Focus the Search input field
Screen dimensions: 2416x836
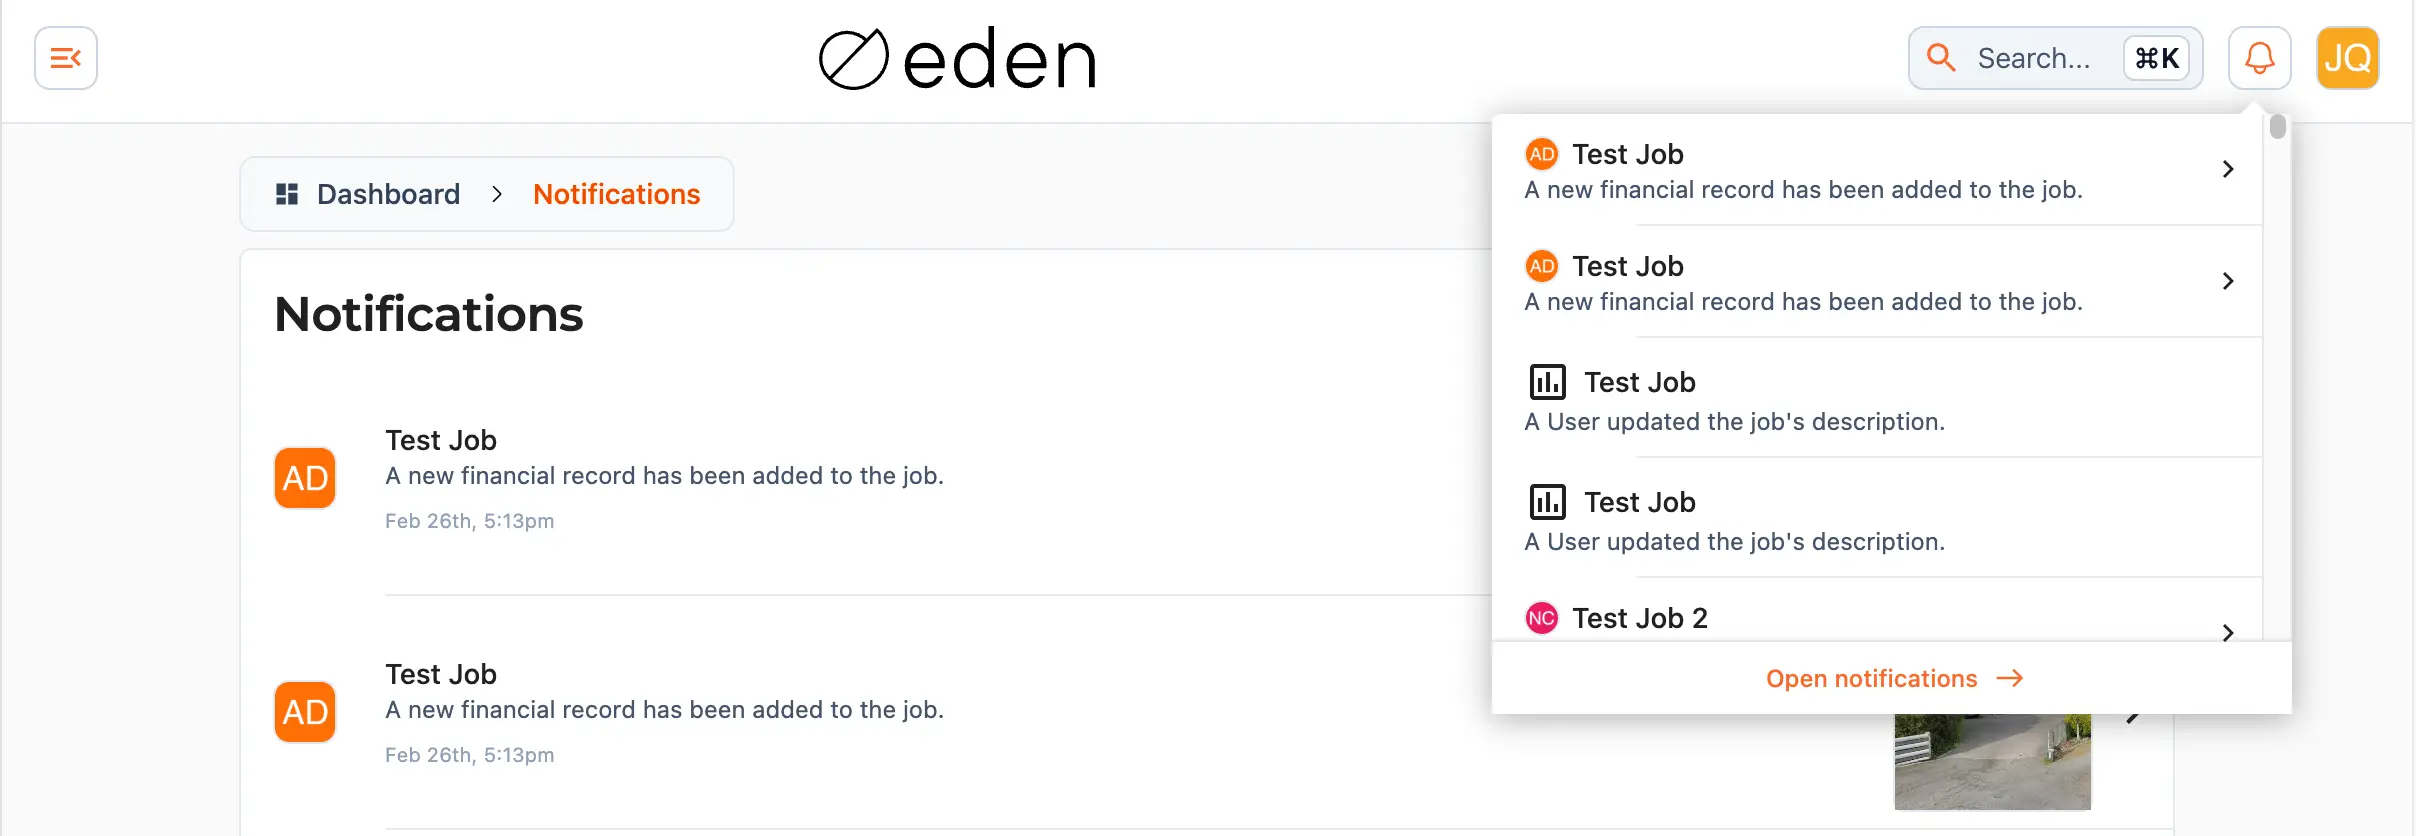[x=2055, y=58]
